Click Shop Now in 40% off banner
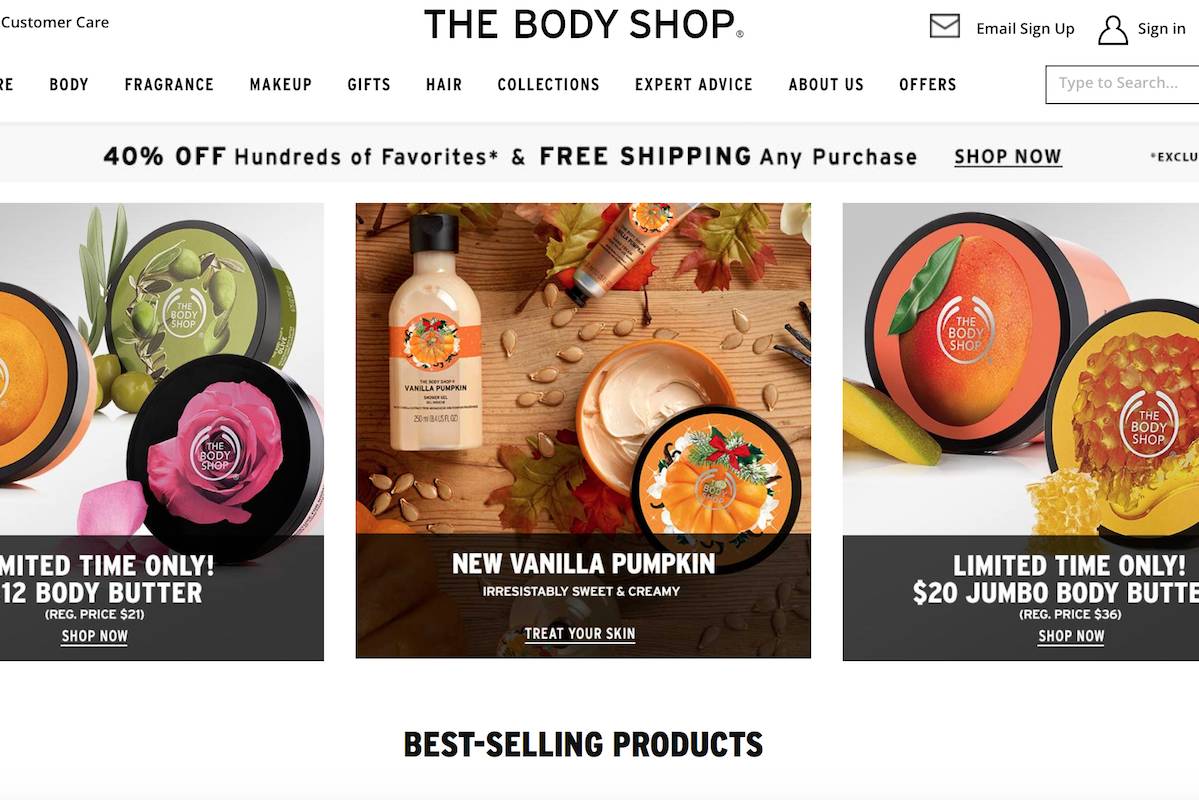This screenshot has height=800, width=1199. click(x=1008, y=157)
